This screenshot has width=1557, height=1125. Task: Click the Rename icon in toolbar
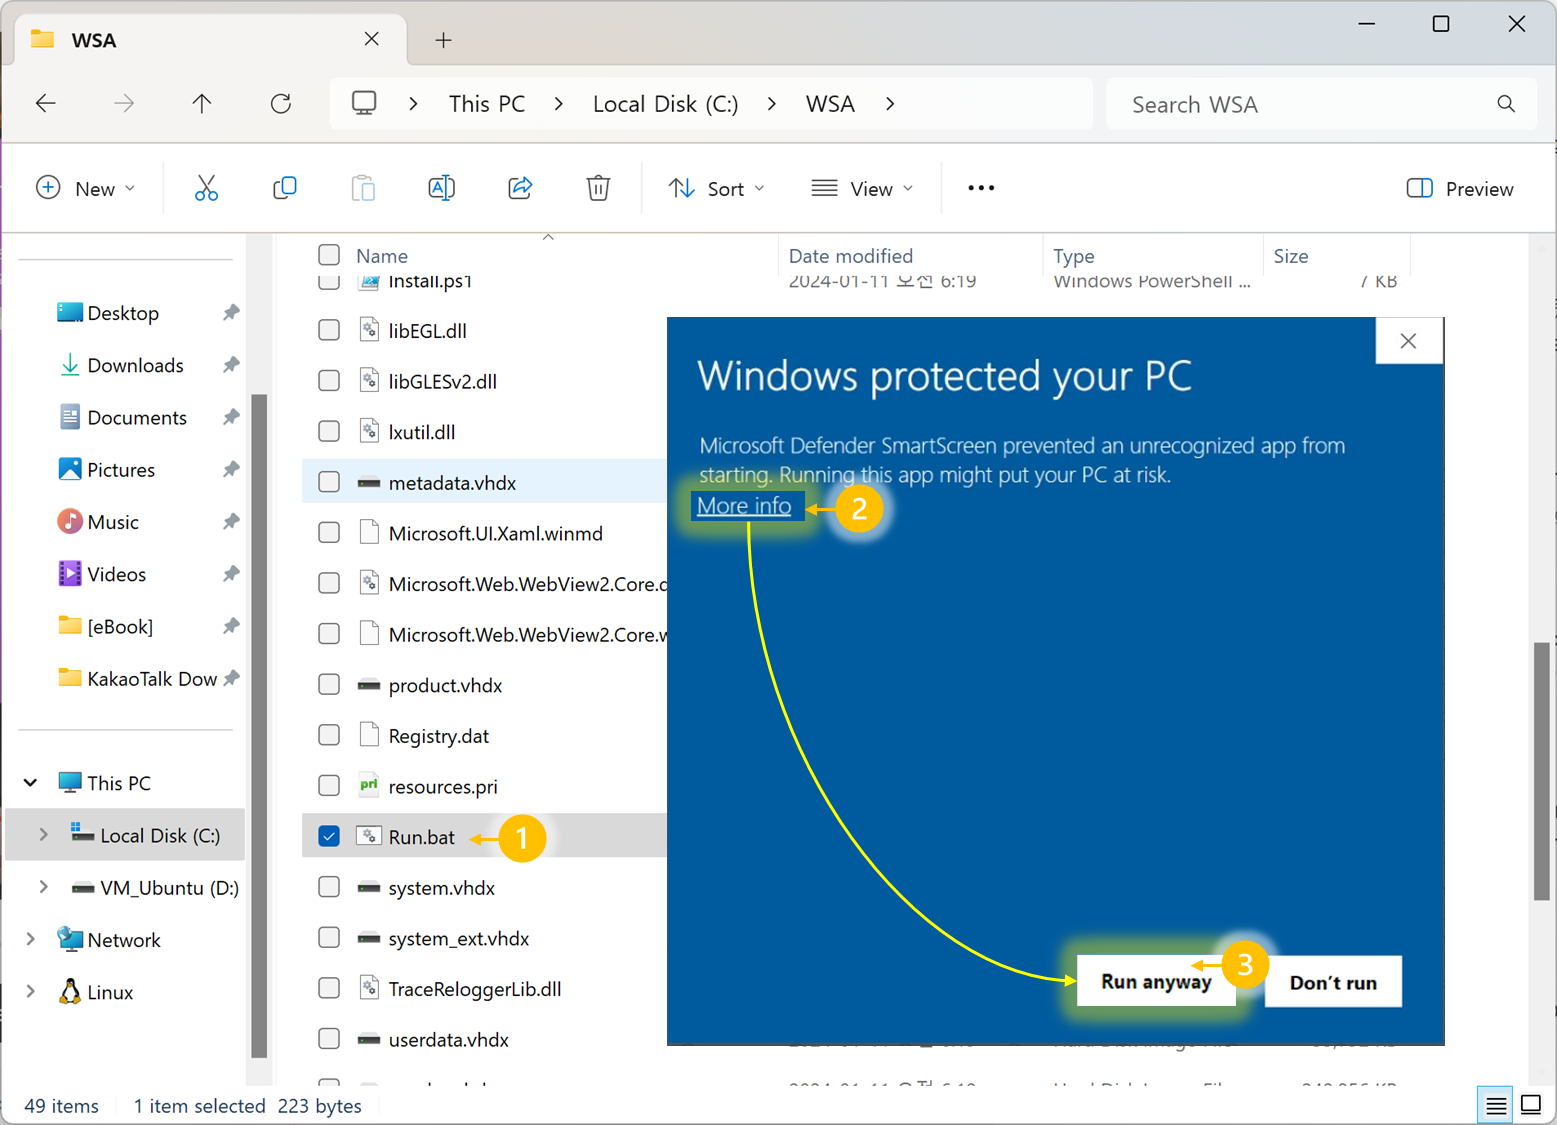point(441,188)
